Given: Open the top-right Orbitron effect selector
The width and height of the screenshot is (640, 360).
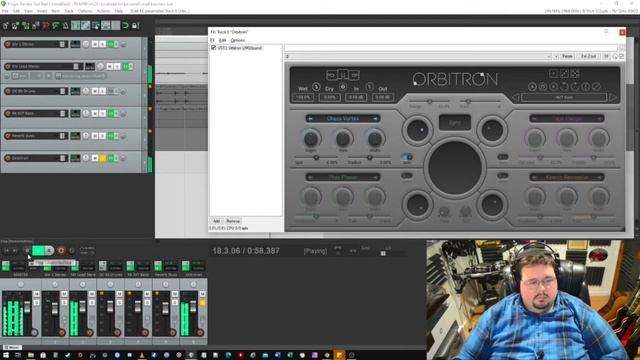Looking at the screenshot, I should 567,118.
